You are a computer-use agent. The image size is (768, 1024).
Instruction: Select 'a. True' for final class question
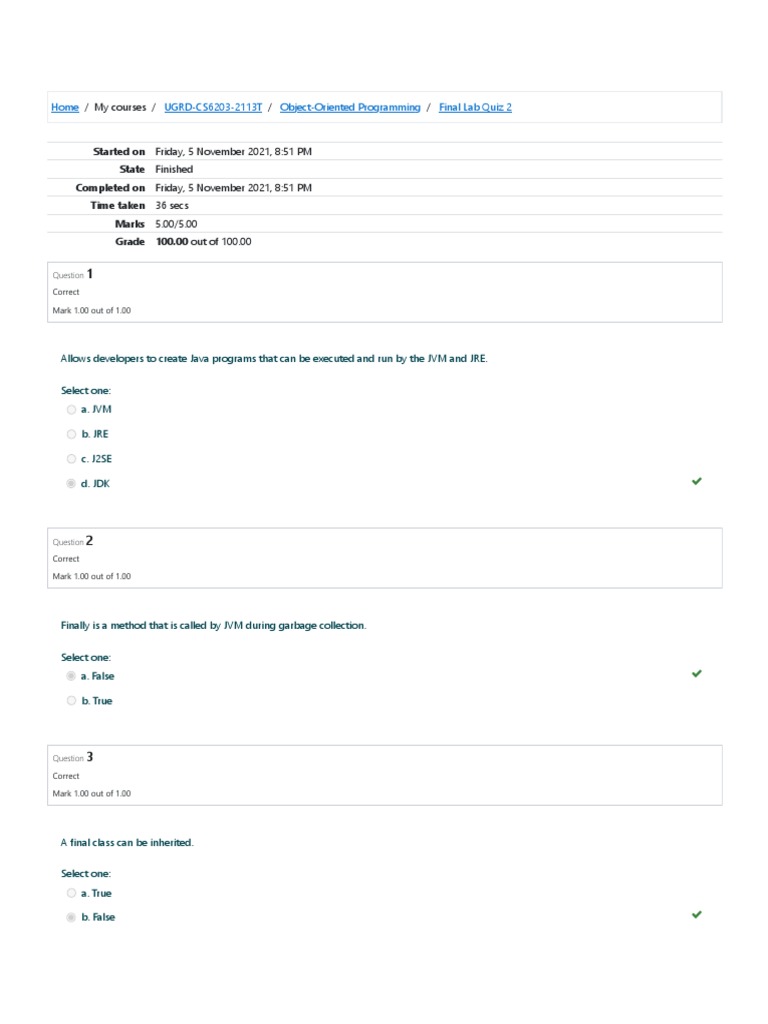(x=71, y=893)
